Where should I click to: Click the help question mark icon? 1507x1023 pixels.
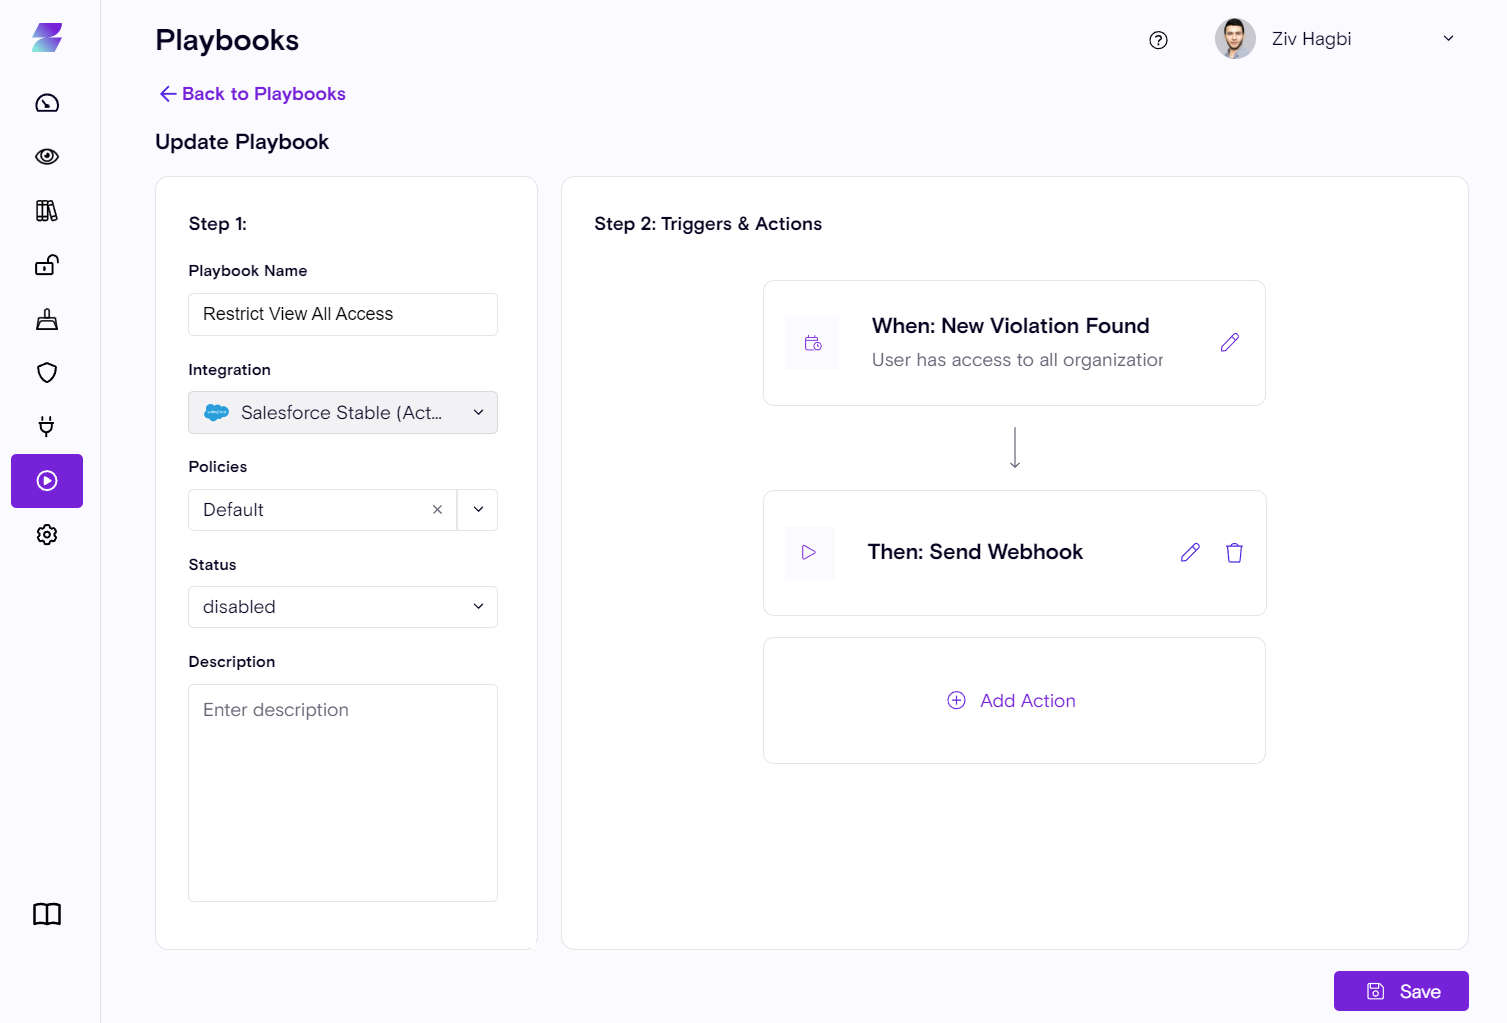(x=1158, y=40)
